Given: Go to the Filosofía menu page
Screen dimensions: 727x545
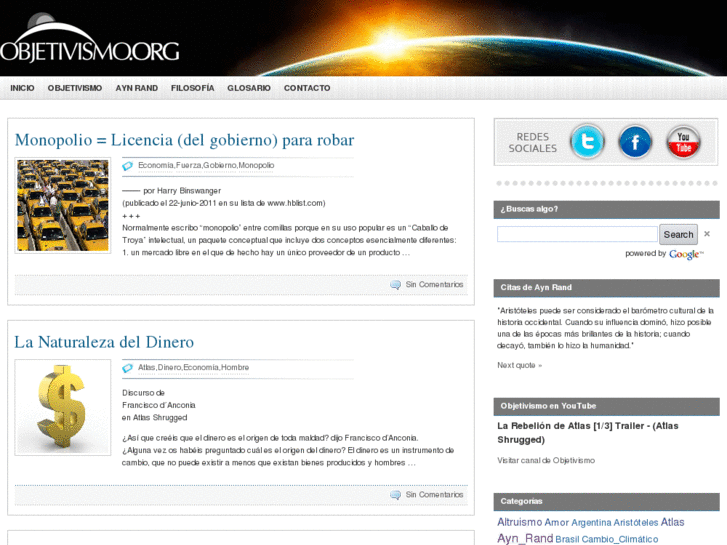Looking at the screenshot, I should [x=192, y=88].
